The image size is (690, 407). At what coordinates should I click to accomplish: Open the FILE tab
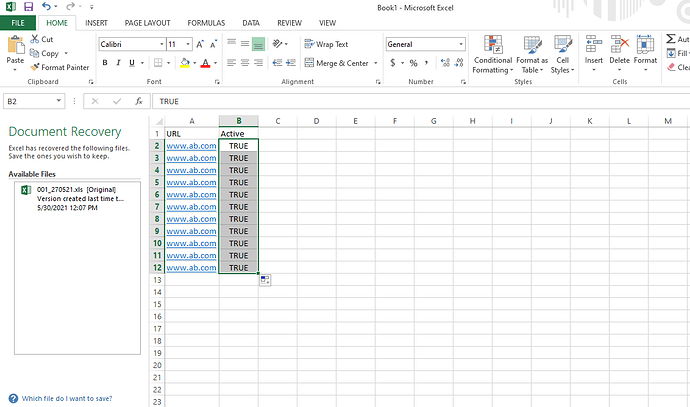pyautogui.click(x=18, y=23)
